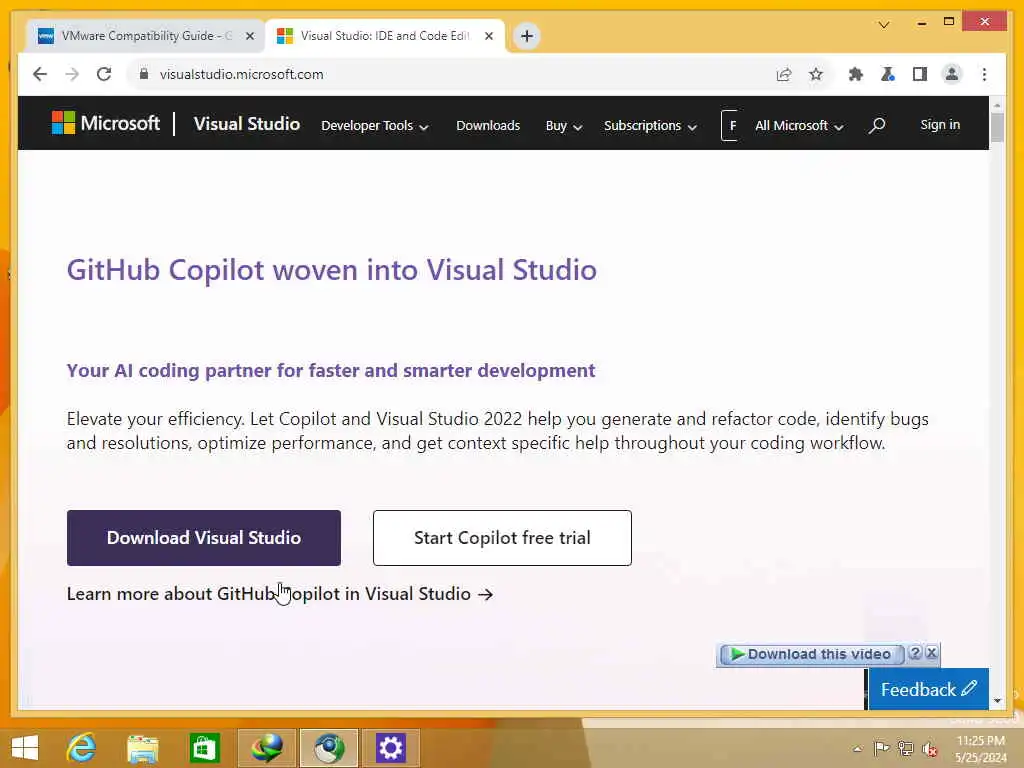Click Start Copilot free trial
This screenshot has width=1024, height=768.
502,537
